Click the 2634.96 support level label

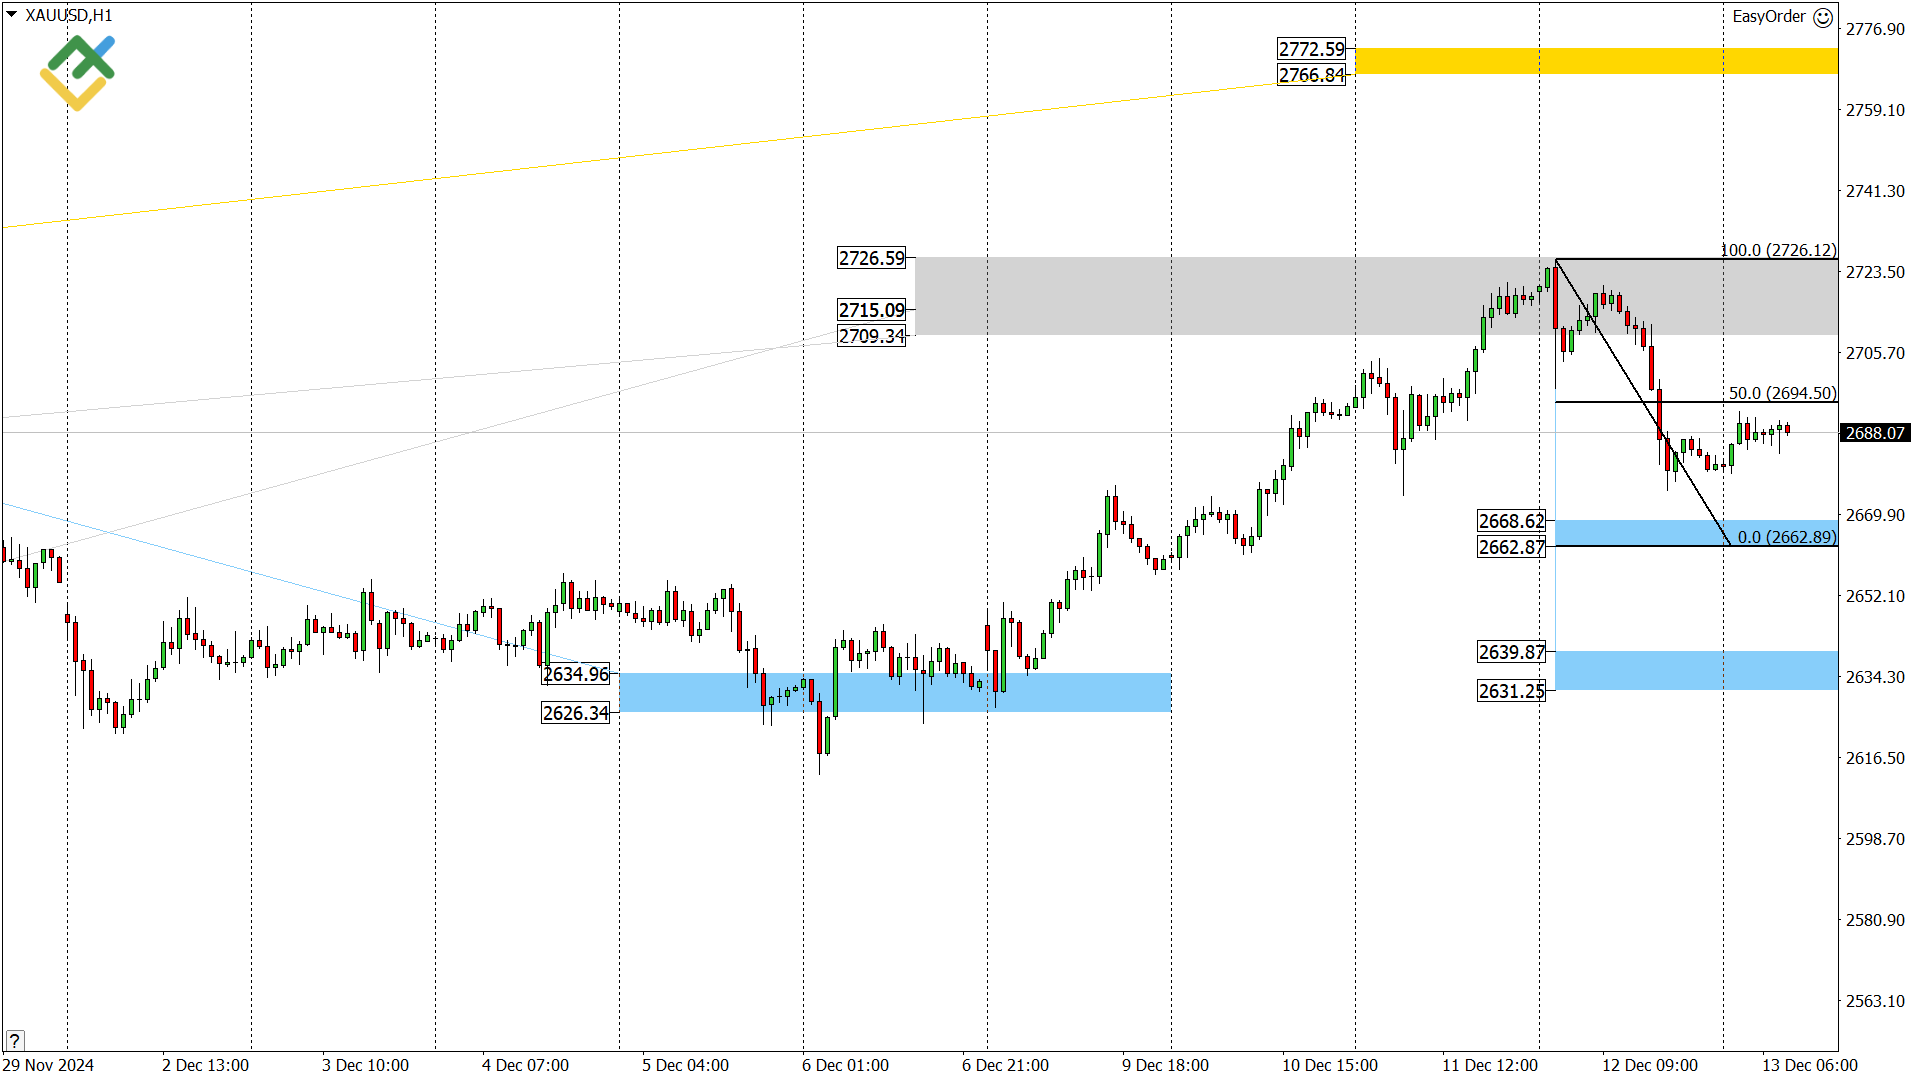pyautogui.click(x=576, y=675)
